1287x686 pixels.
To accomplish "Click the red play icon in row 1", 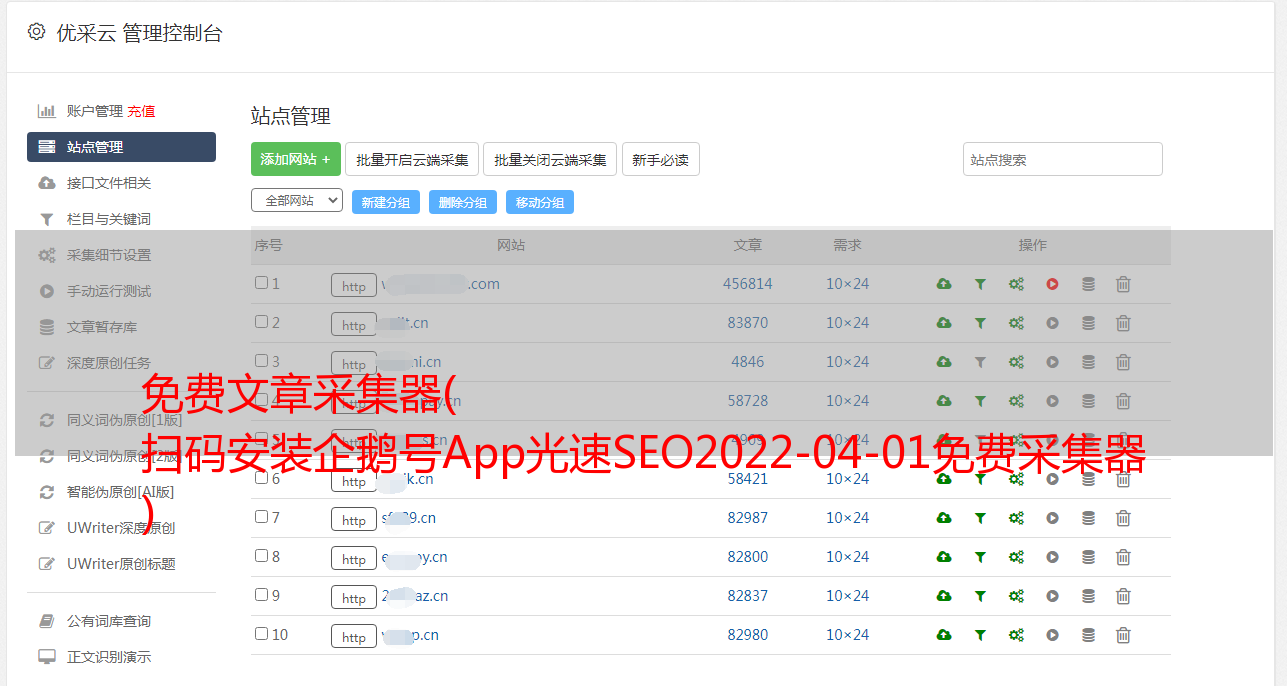I will [x=1052, y=284].
